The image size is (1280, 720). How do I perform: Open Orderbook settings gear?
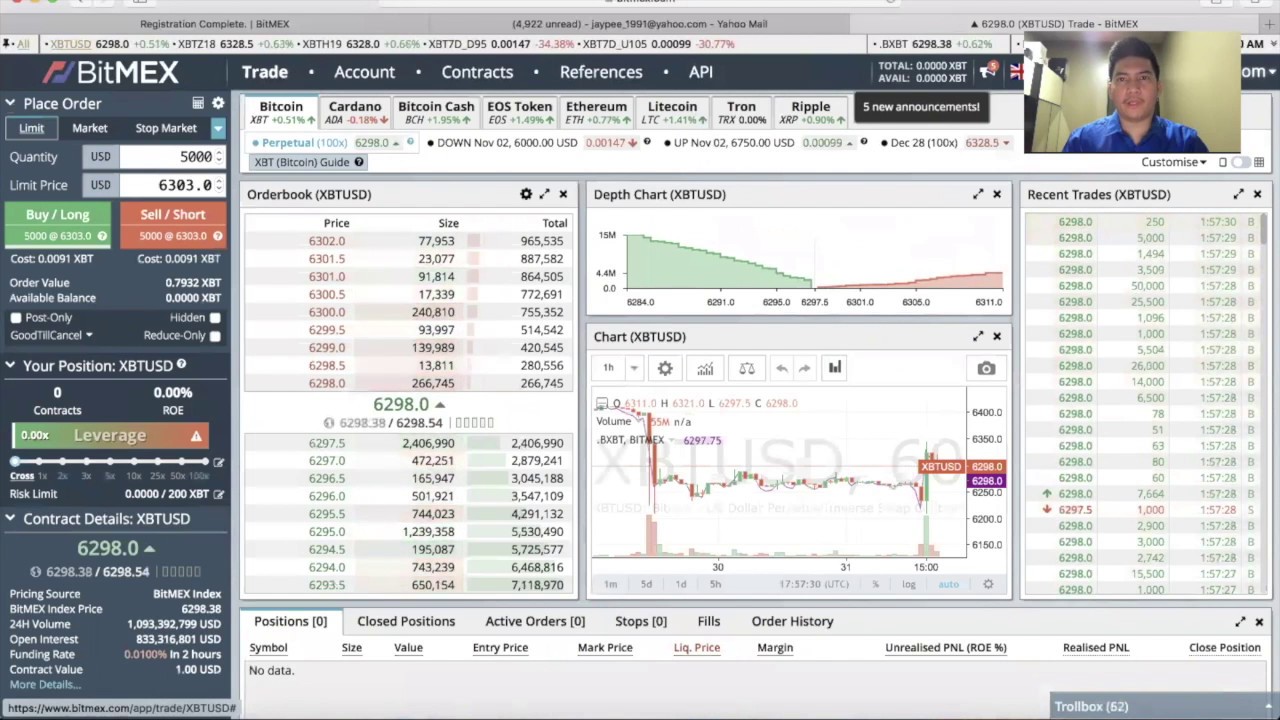pos(526,194)
